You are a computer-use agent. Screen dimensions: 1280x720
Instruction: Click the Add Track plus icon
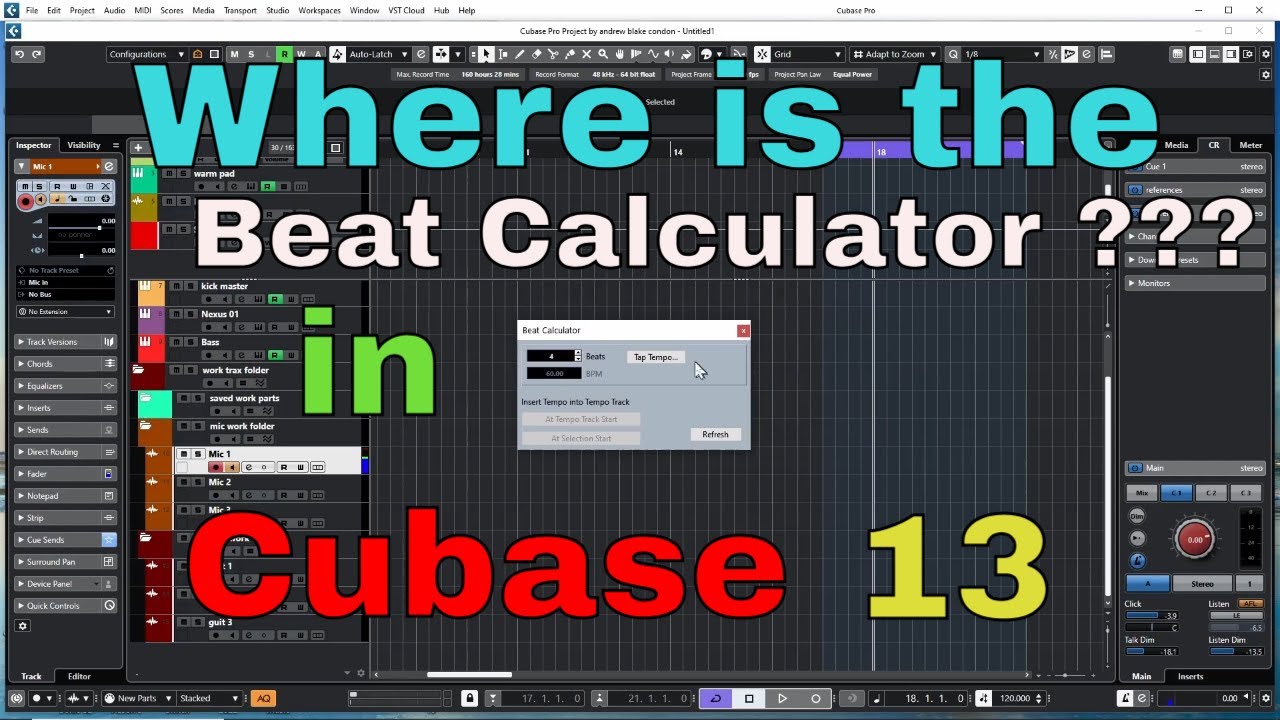coord(139,147)
